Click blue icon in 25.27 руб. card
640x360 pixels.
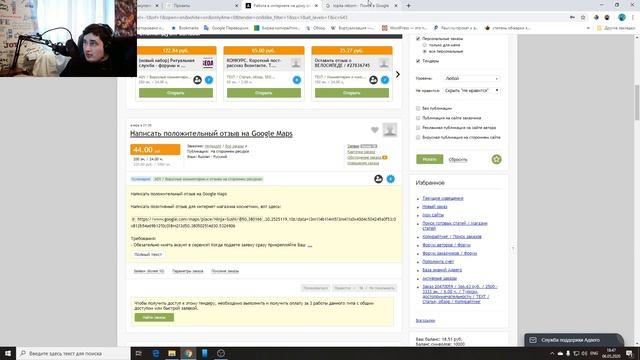point(385,80)
